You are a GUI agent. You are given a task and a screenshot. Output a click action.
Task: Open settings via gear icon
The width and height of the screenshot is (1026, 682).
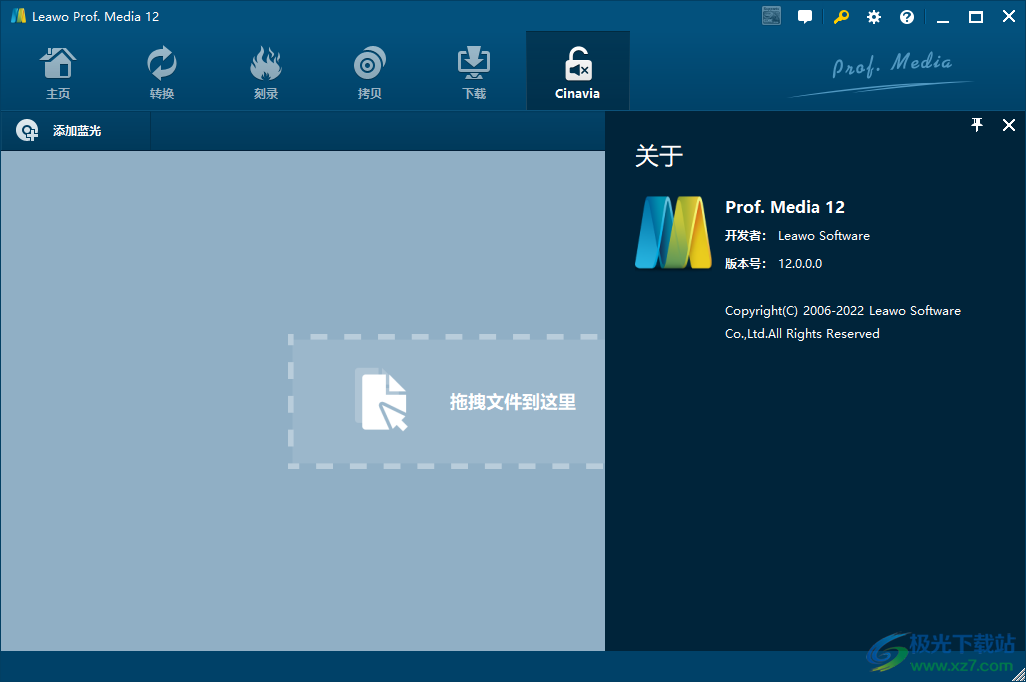(874, 18)
